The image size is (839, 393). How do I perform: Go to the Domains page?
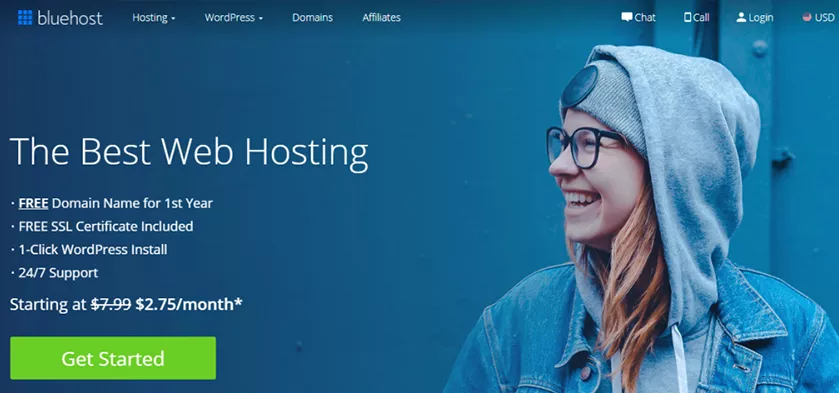[312, 18]
